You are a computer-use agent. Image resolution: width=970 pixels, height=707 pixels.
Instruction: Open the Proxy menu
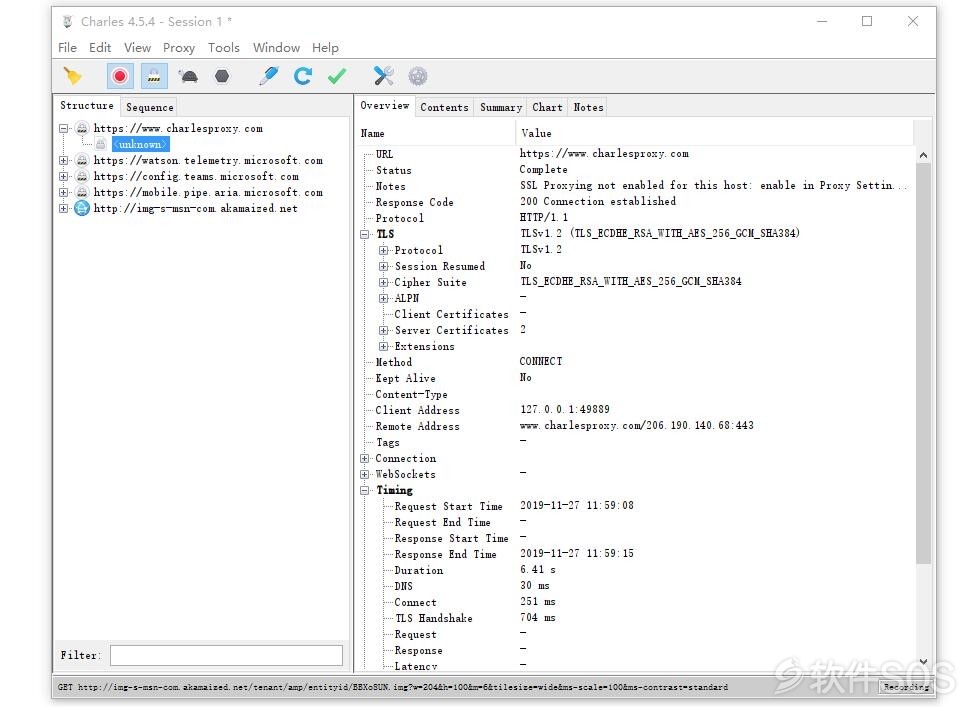point(179,48)
